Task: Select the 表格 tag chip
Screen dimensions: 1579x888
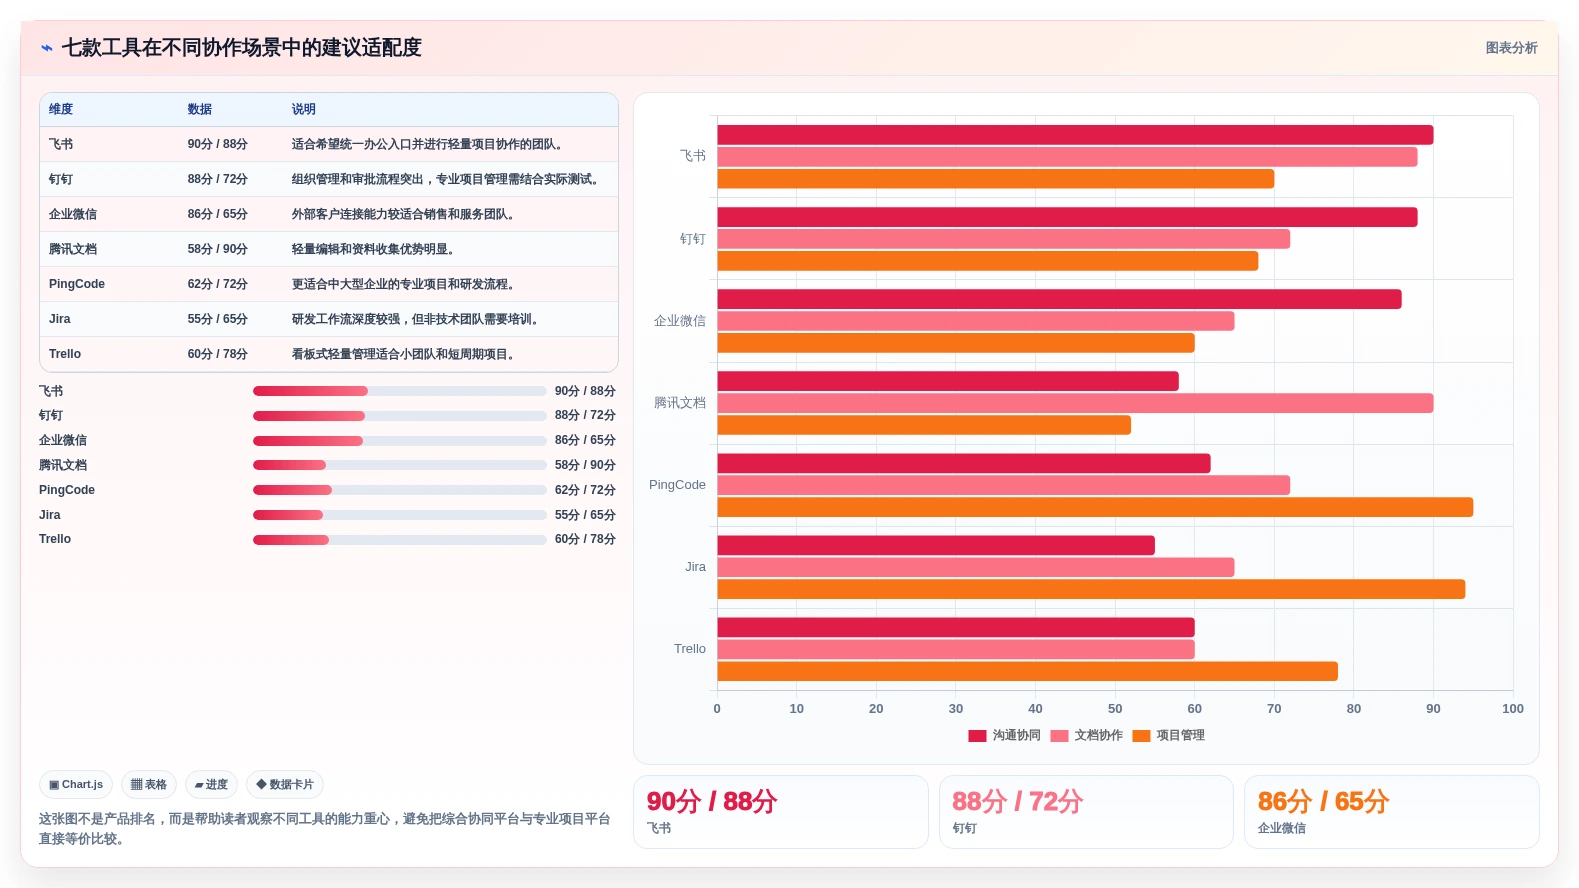Action: (149, 785)
